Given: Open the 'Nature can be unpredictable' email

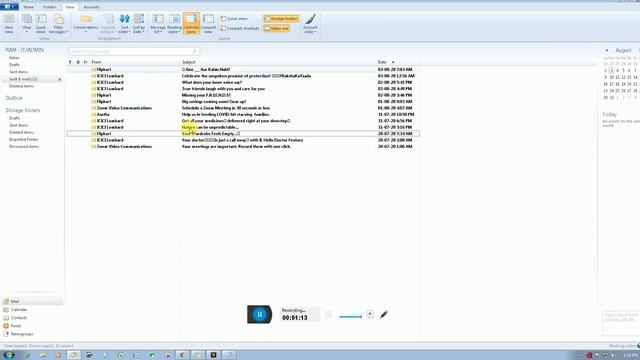Looking at the screenshot, I should click(x=243, y=127).
